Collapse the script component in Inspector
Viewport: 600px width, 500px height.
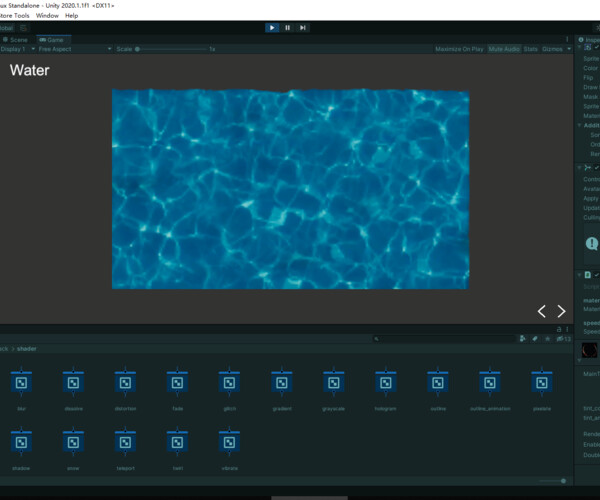579,275
